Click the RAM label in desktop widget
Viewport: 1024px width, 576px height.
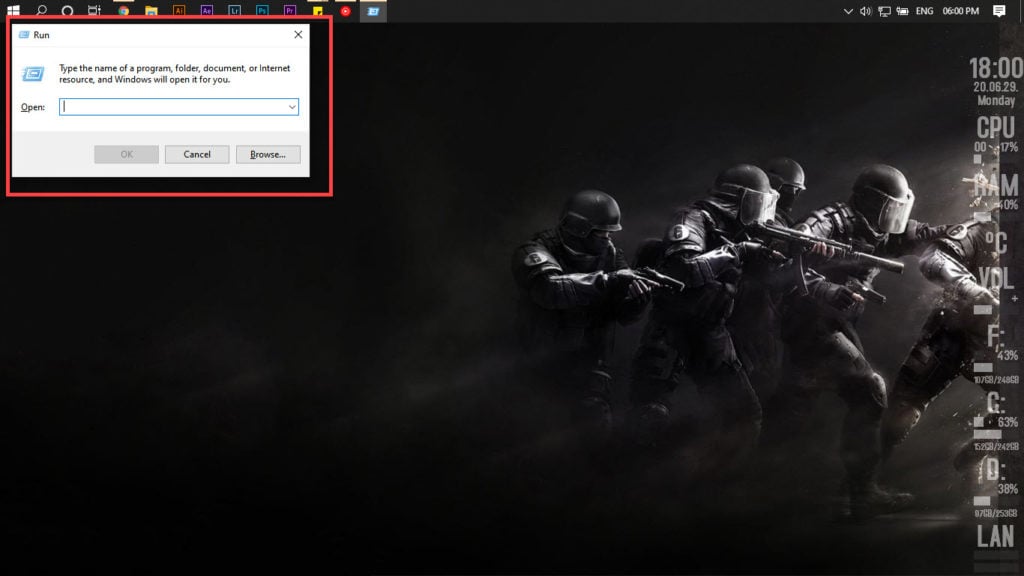[996, 185]
